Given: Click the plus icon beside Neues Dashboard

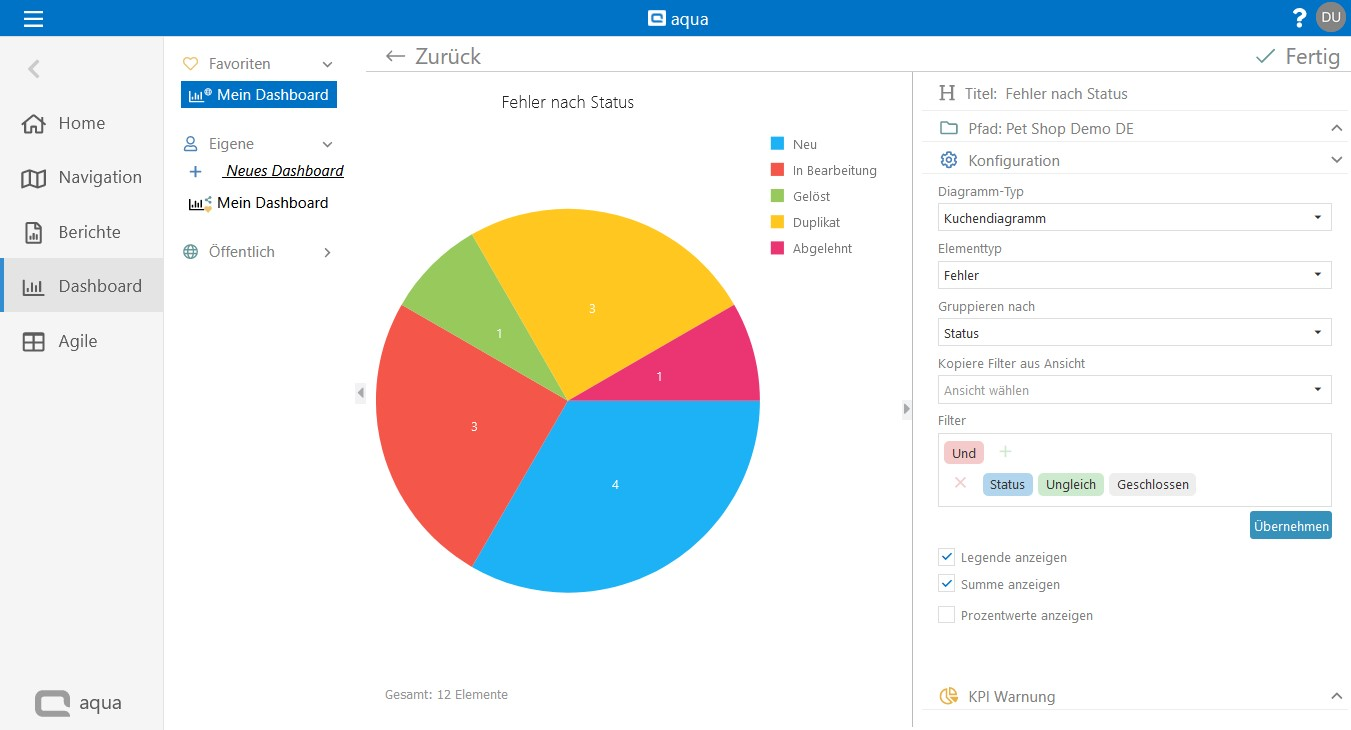Looking at the screenshot, I should coord(195,171).
